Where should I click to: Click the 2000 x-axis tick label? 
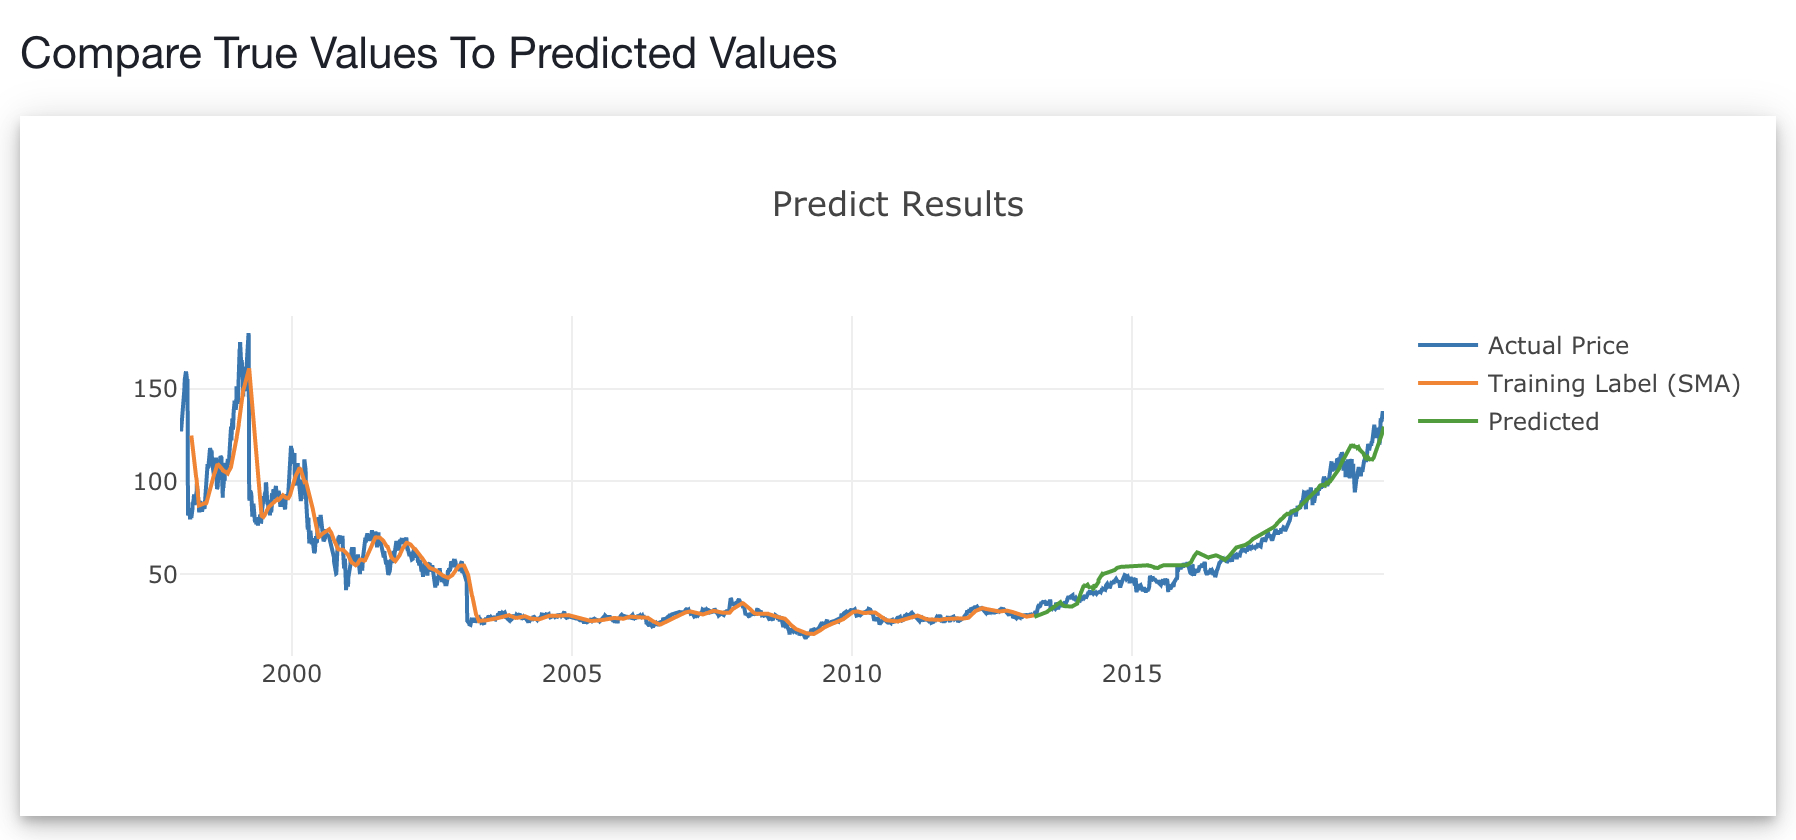(x=292, y=674)
